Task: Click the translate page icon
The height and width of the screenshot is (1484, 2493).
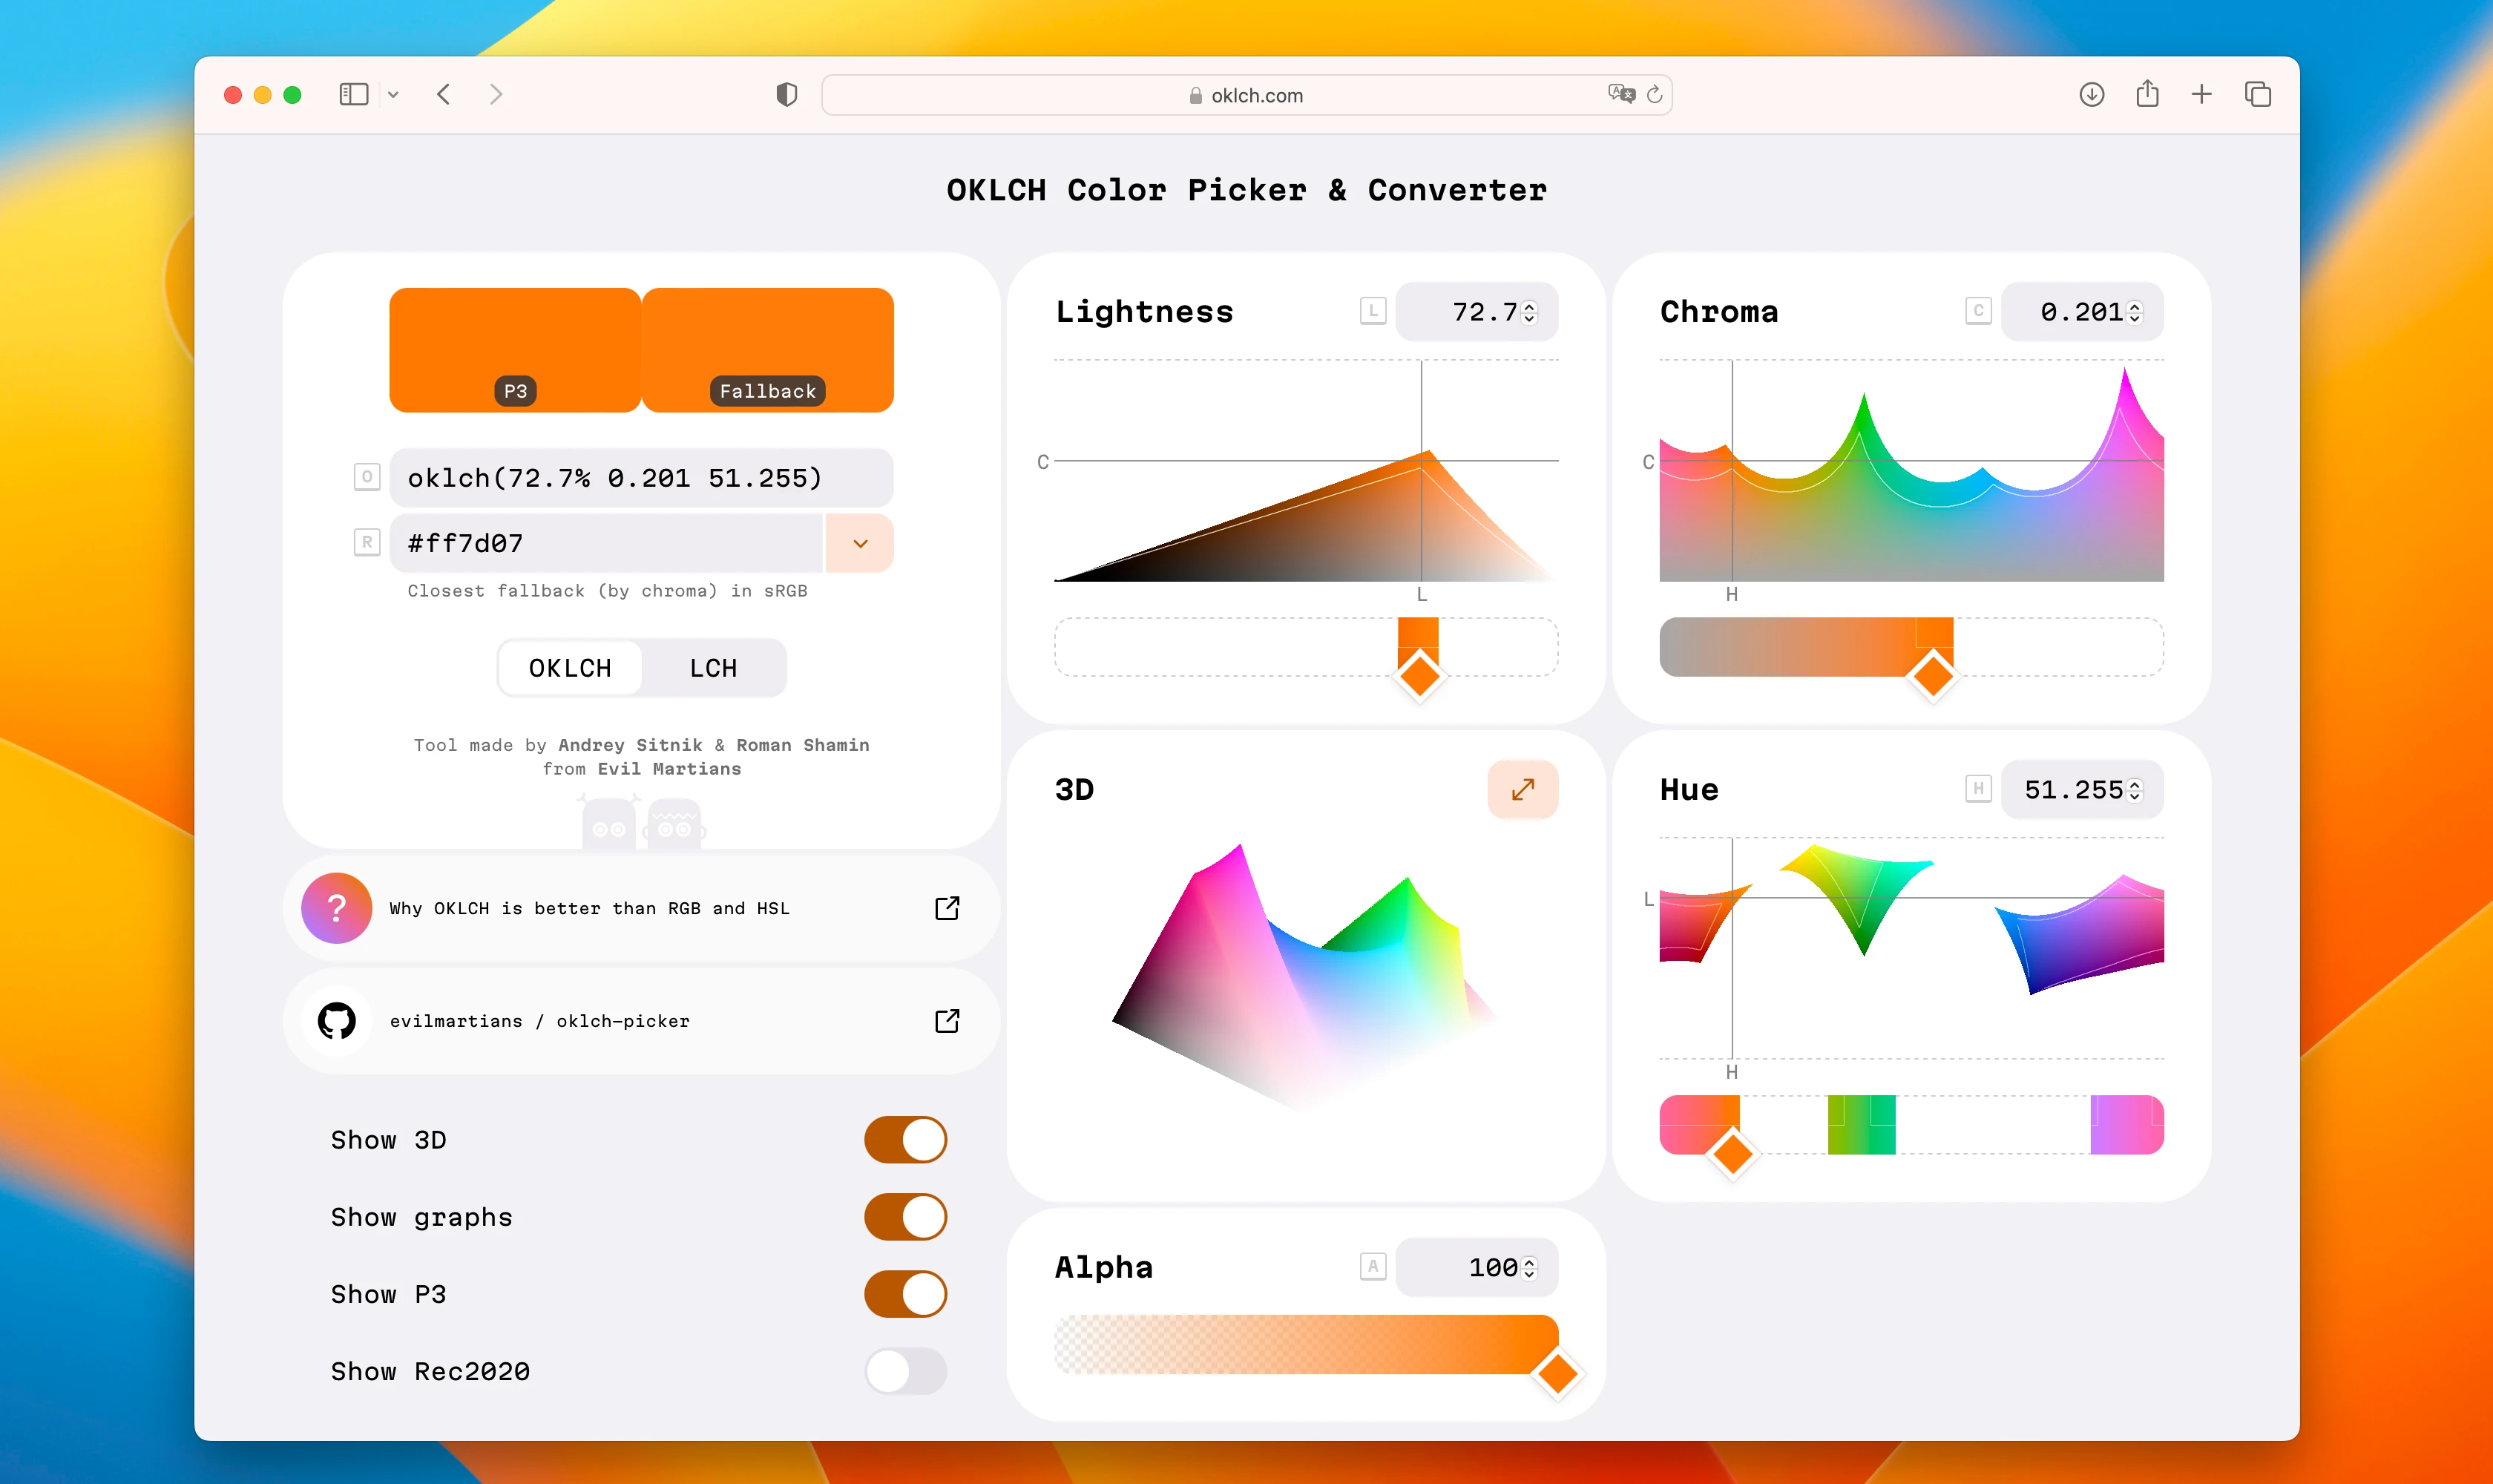Action: (1621, 94)
